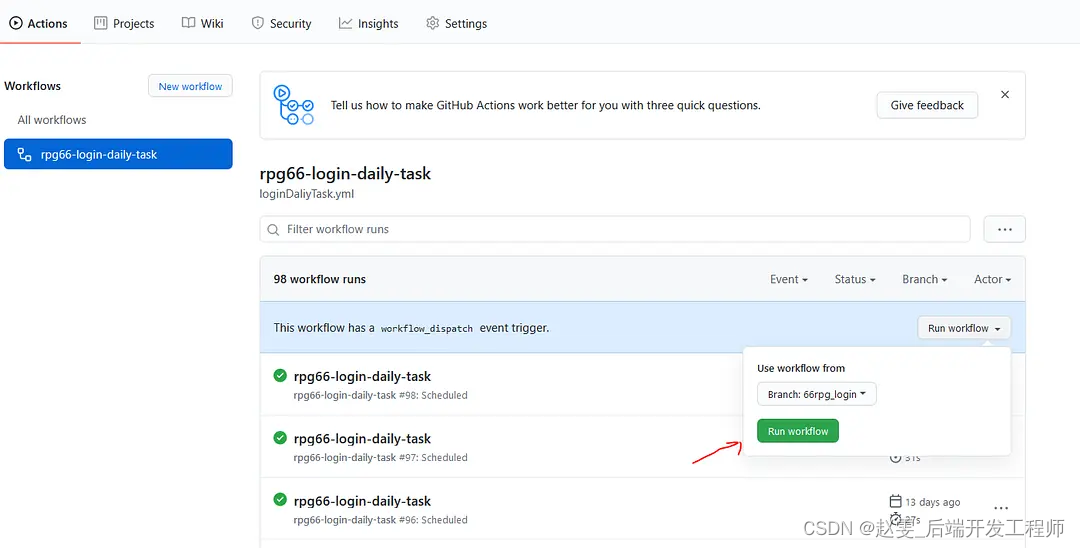Click the Settings gear icon
1080x548 pixels.
tap(433, 23)
